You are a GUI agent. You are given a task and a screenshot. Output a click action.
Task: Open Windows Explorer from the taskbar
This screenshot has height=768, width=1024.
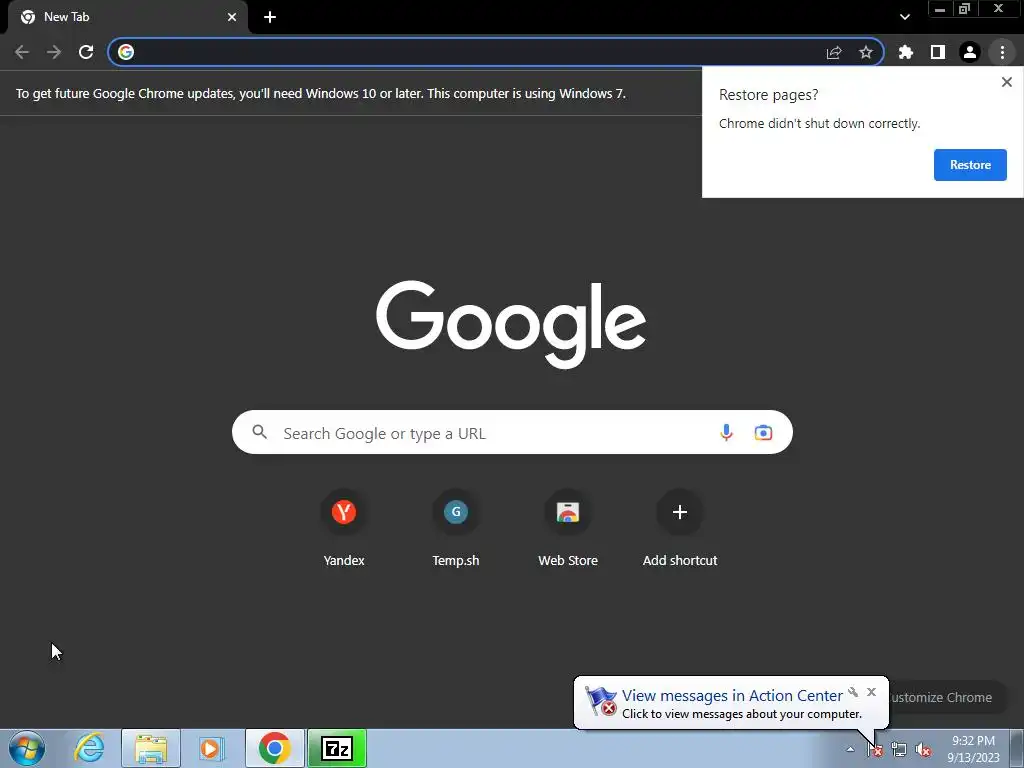[x=151, y=748]
